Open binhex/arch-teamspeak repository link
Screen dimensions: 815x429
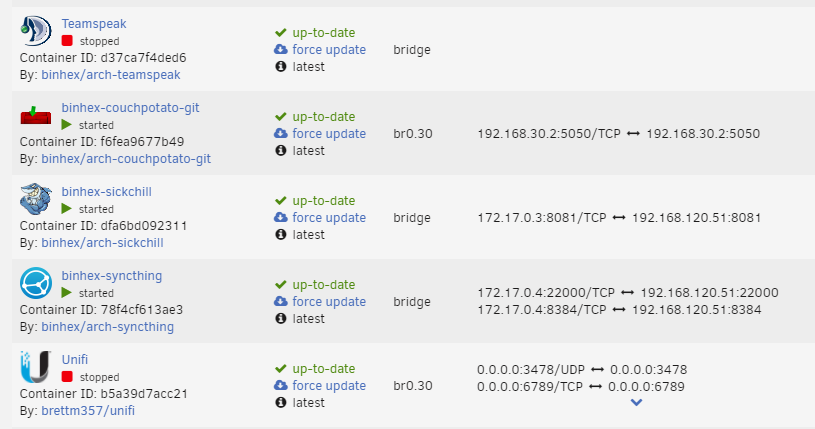coord(111,74)
